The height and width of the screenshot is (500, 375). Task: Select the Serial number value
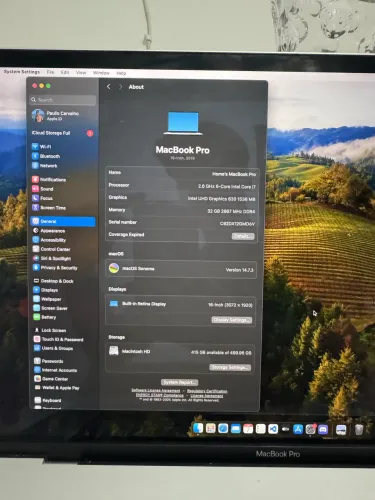(237, 224)
